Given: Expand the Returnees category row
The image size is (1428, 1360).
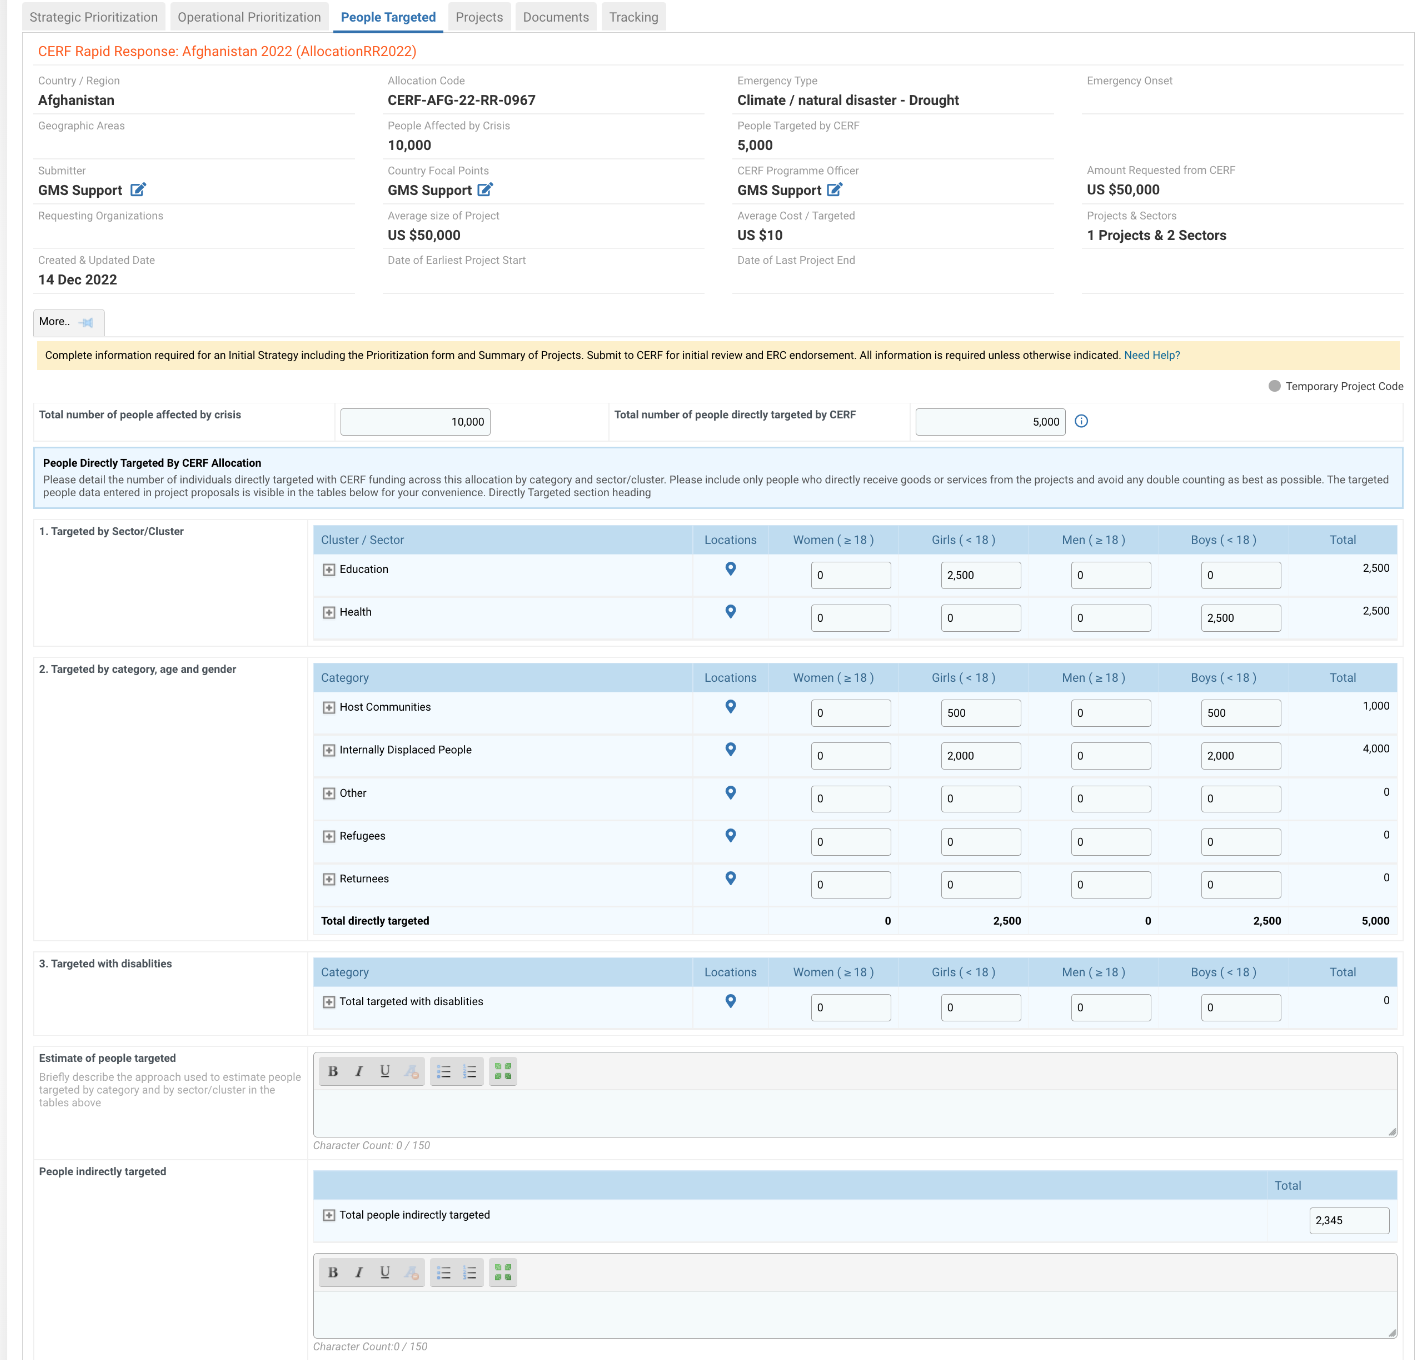Looking at the screenshot, I should (x=329, y=880).
